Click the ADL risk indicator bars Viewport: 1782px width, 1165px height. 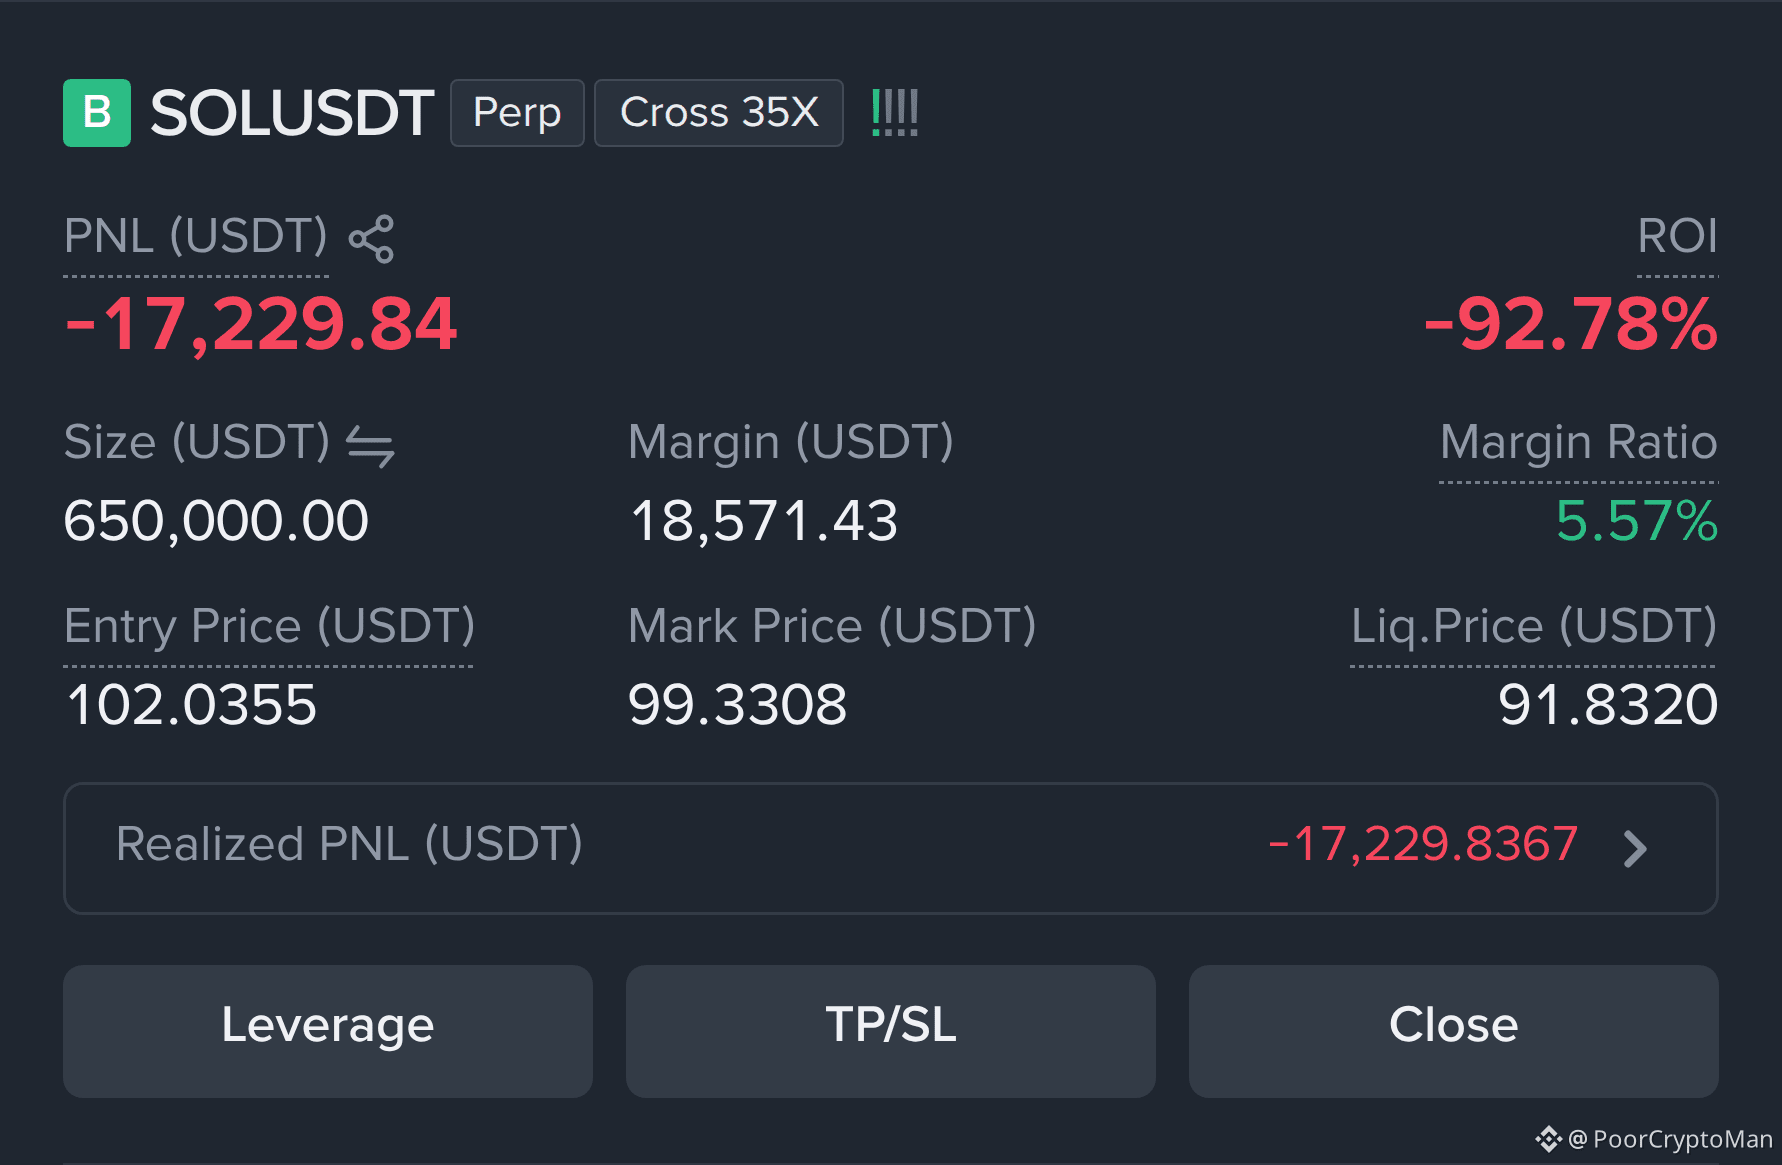(x=895, y=112)
